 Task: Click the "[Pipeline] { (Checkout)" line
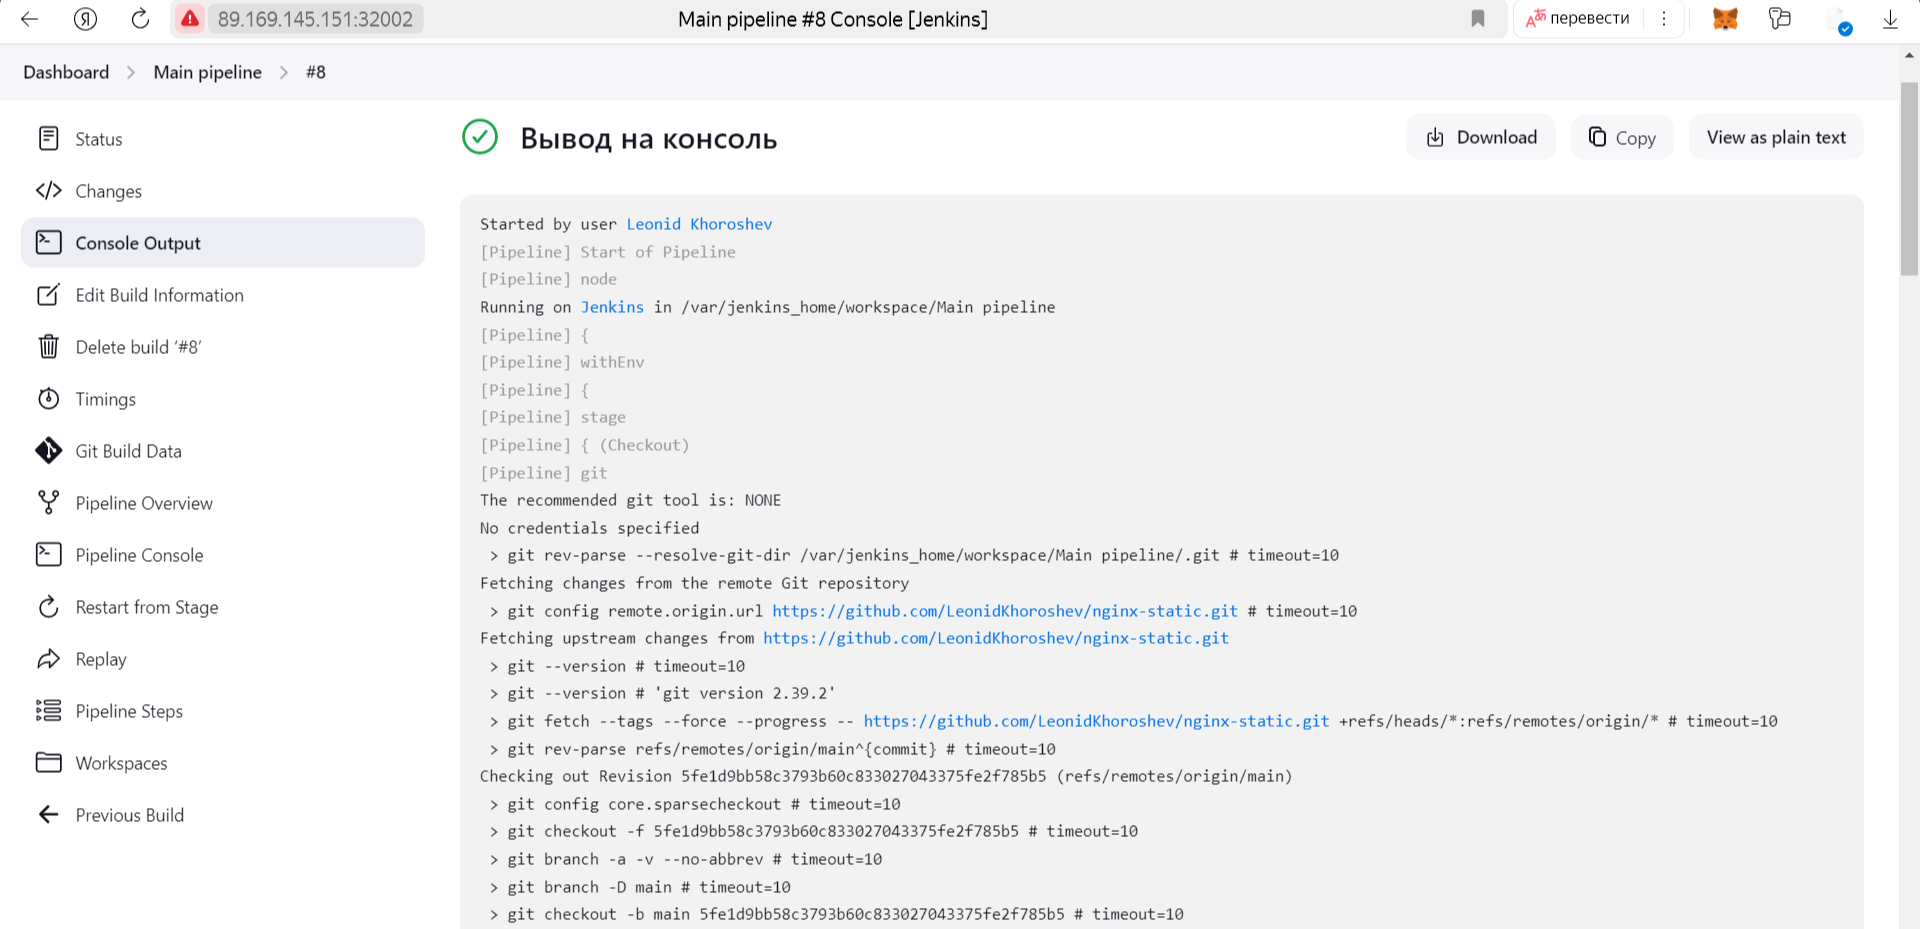(585, 445)
